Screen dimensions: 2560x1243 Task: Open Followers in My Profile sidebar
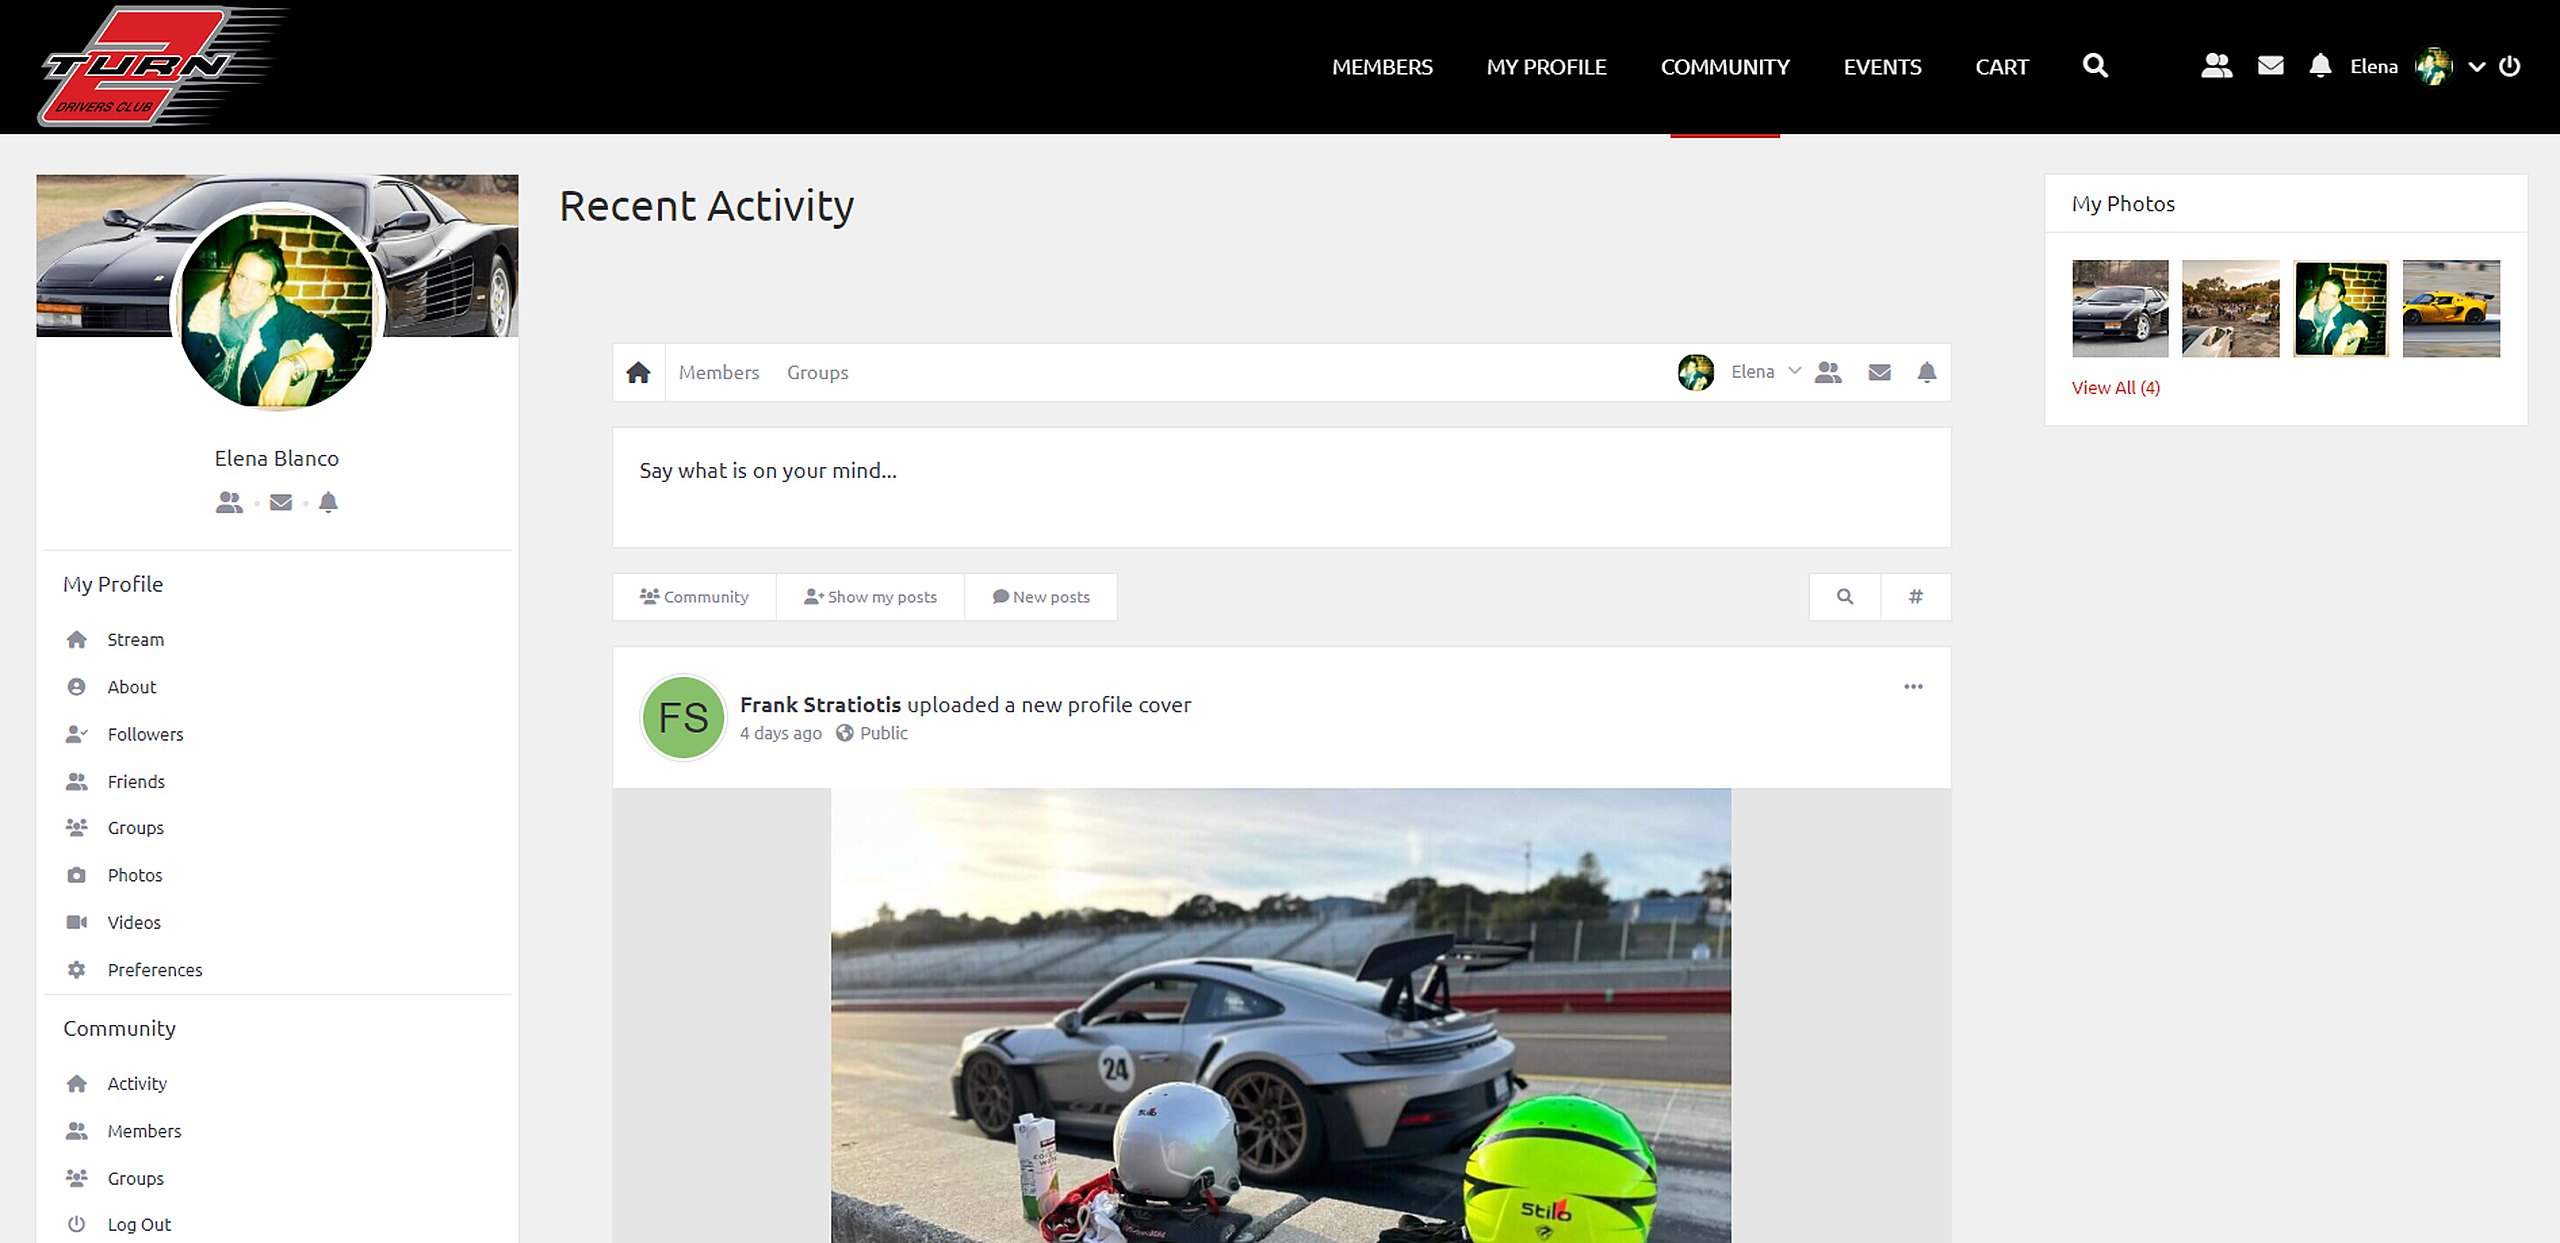tap(145, 734)
